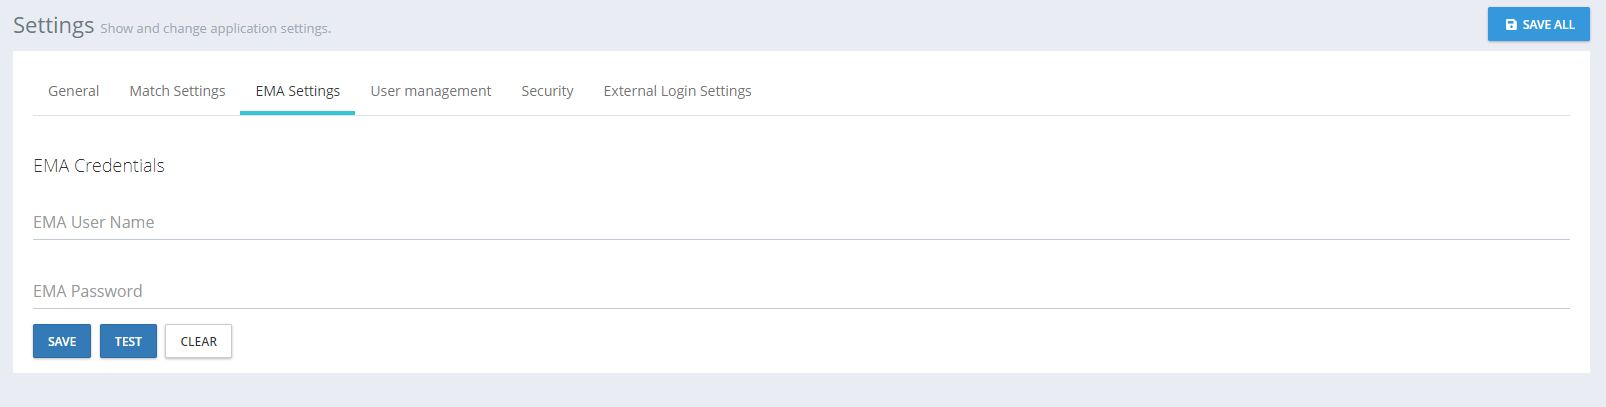Click the floppy disk icon in Save All
Screen dimensions: 1606x407
(1511, 25)
